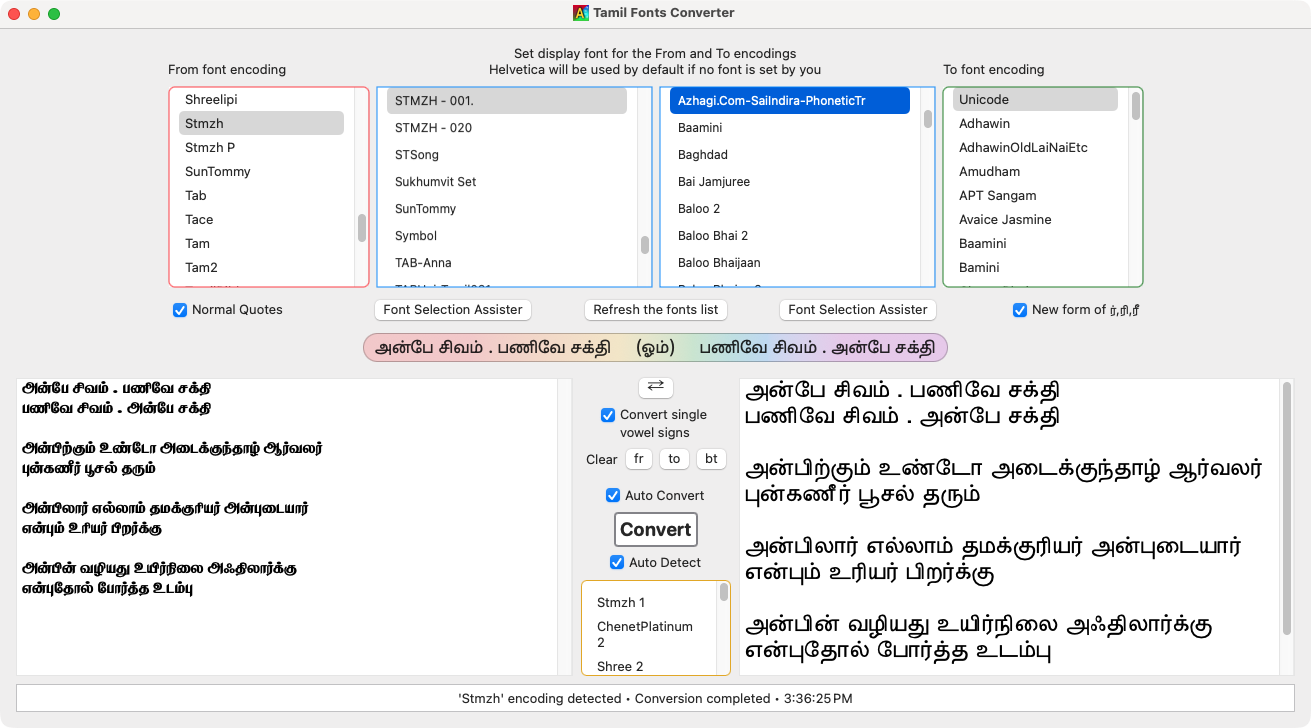Select Baloo 2 display font

point(790,209)
